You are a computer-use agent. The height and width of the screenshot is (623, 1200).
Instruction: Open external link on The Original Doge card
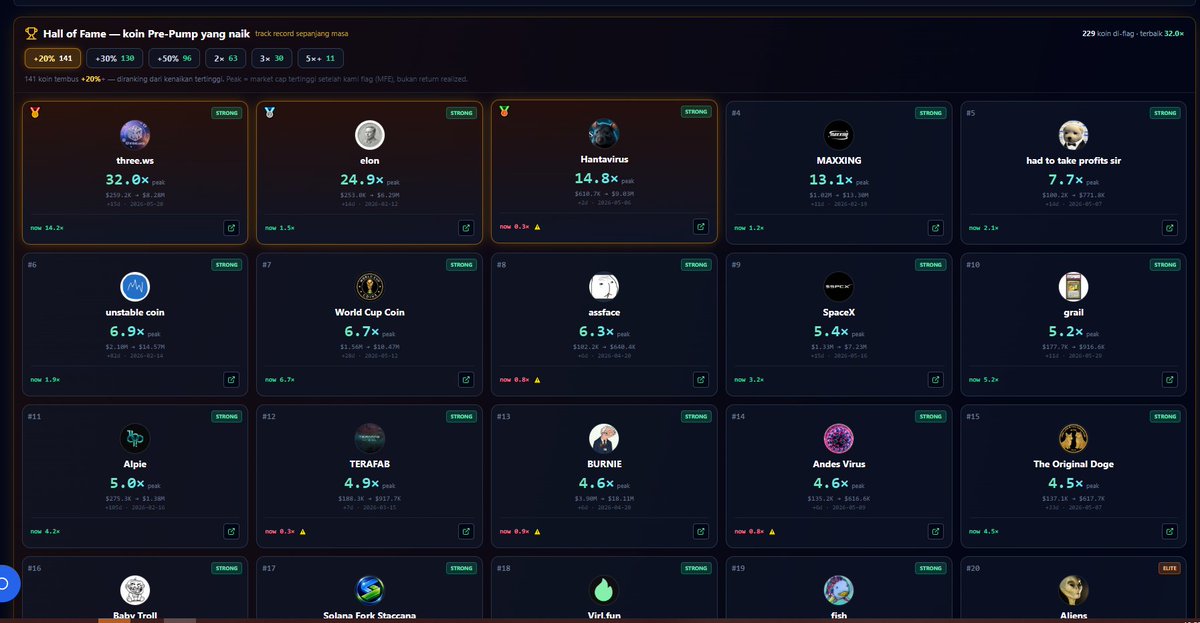point(1170,531)
